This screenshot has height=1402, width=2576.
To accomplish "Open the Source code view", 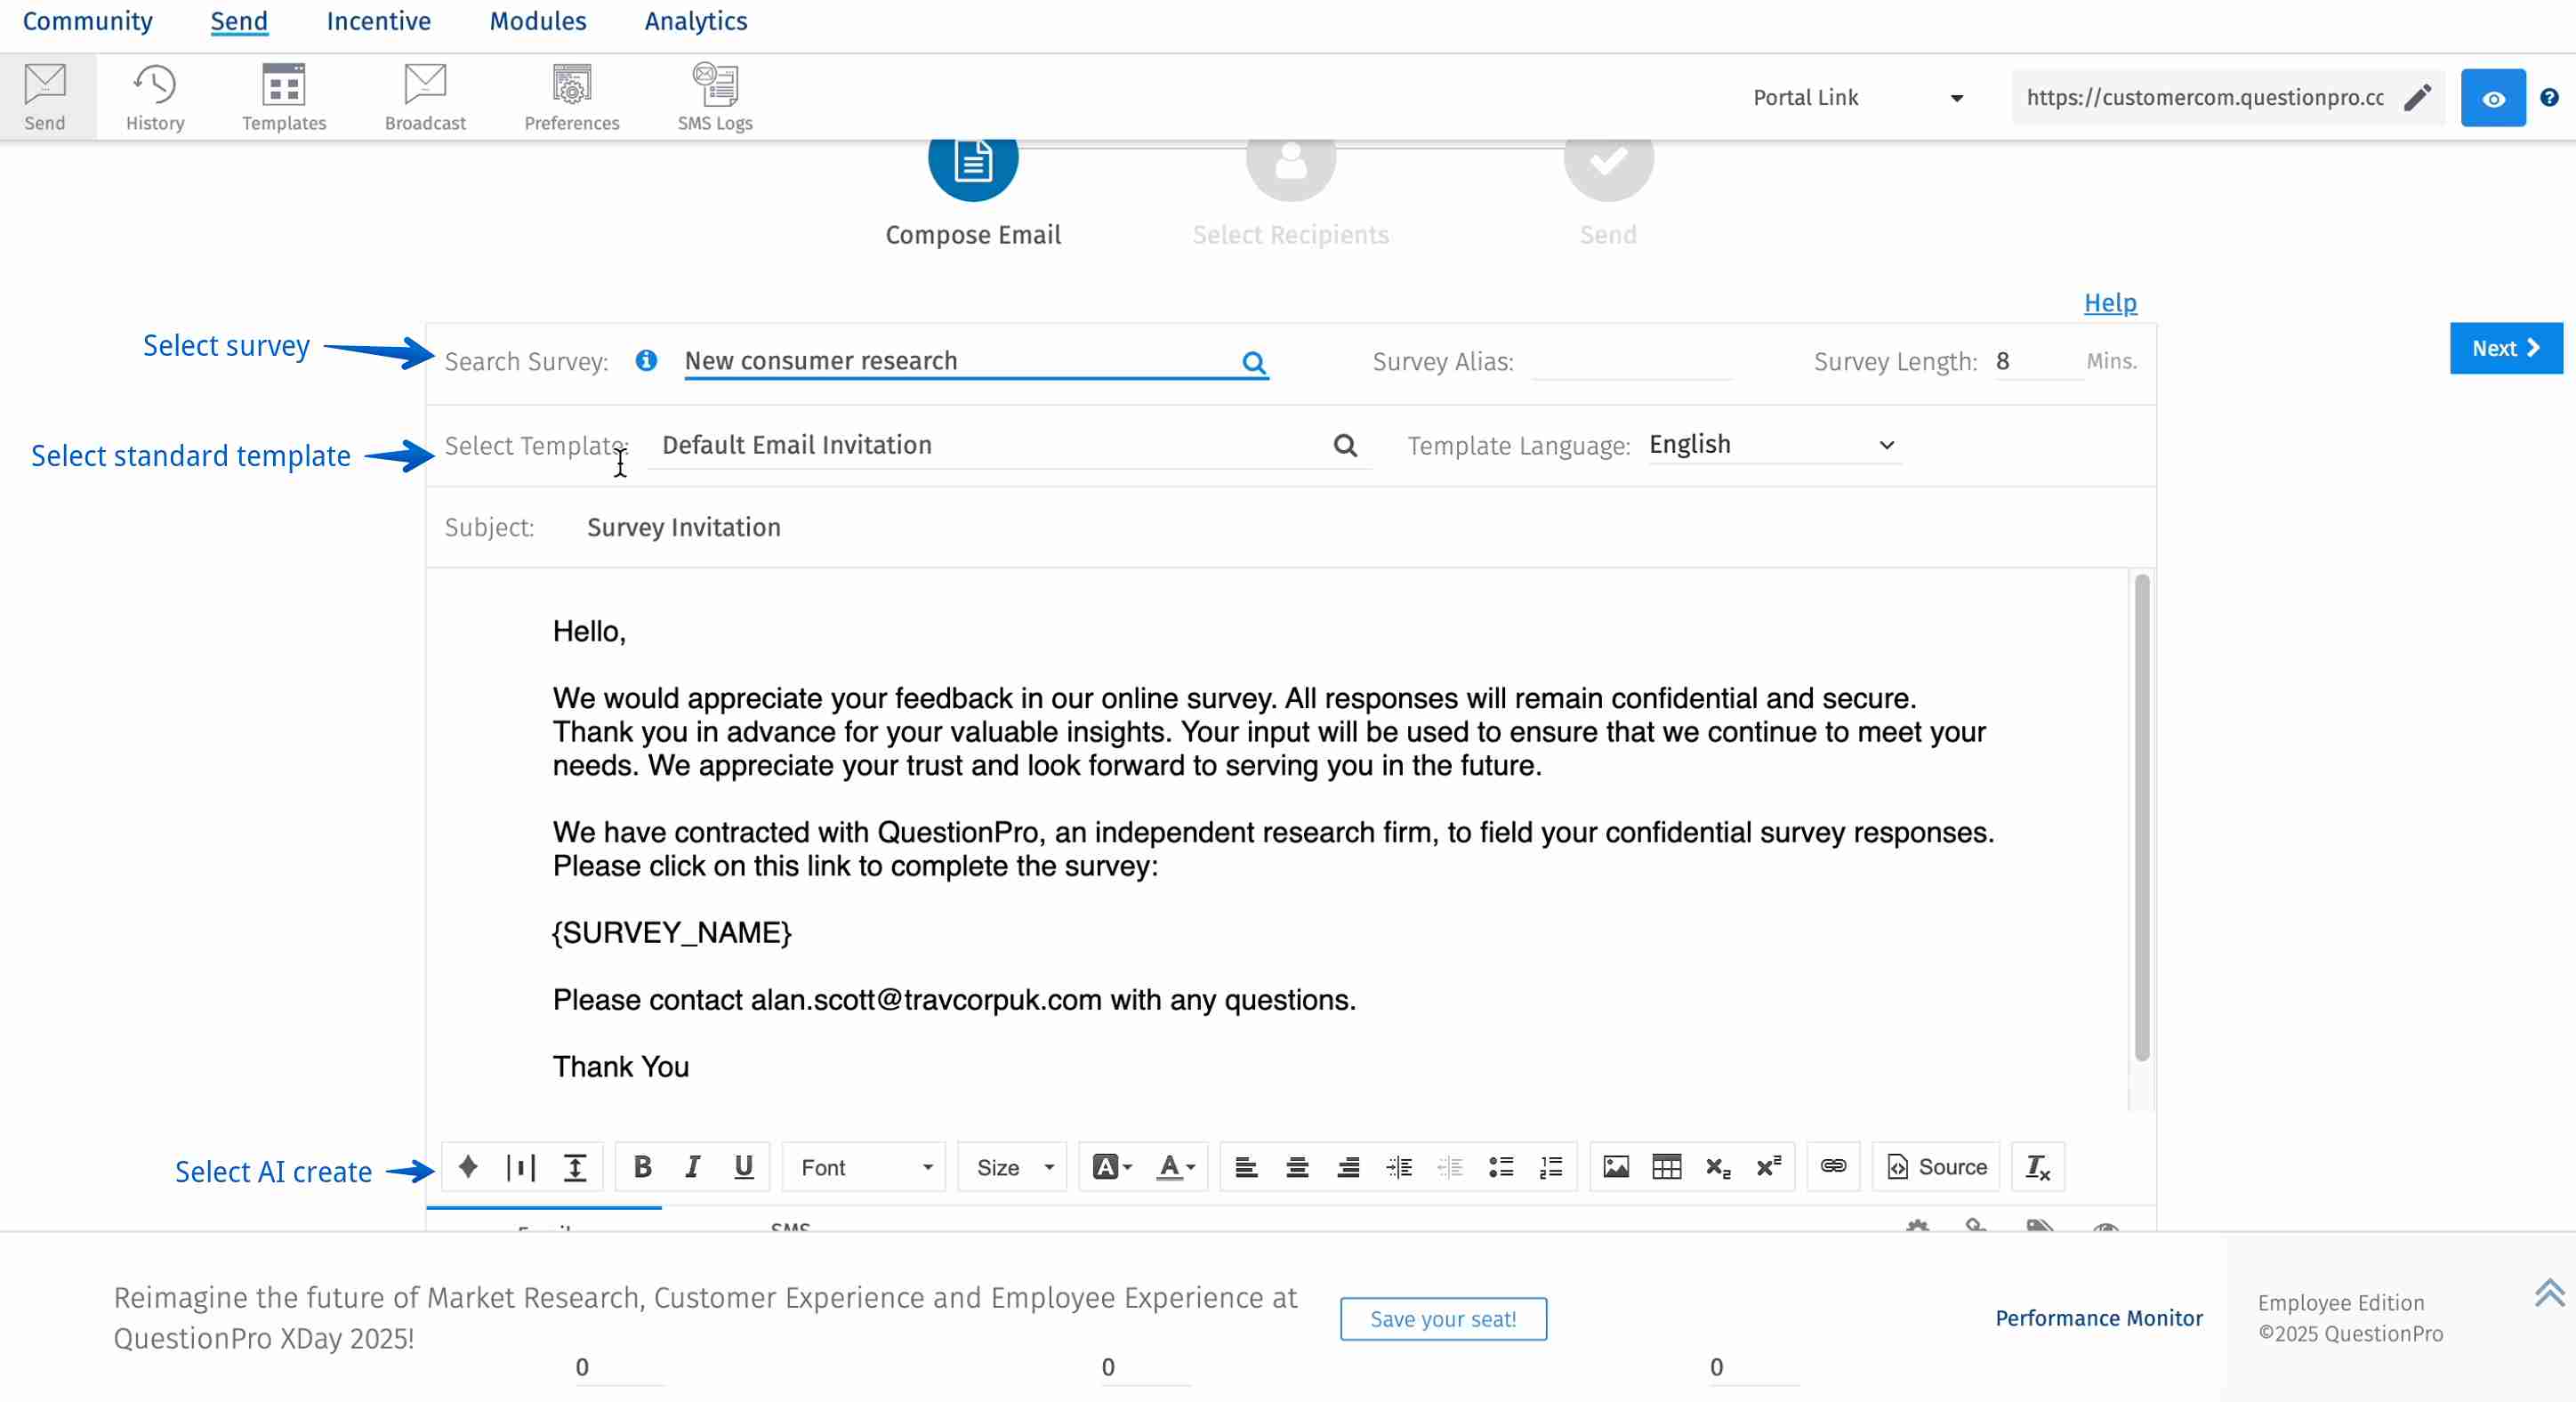I will click(1934, 1166).
